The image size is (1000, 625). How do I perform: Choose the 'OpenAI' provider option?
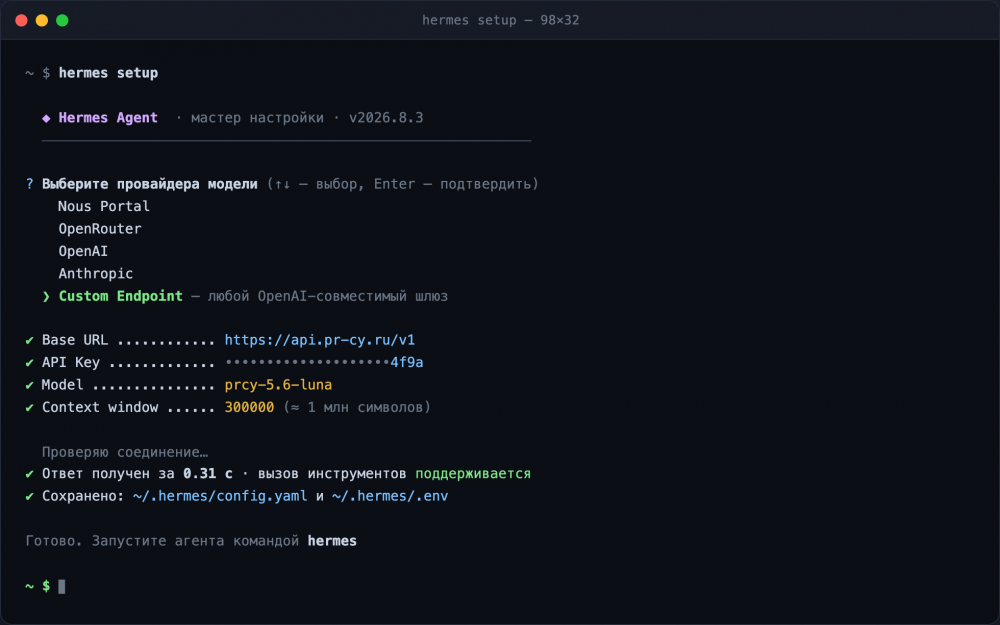point(83,251)
